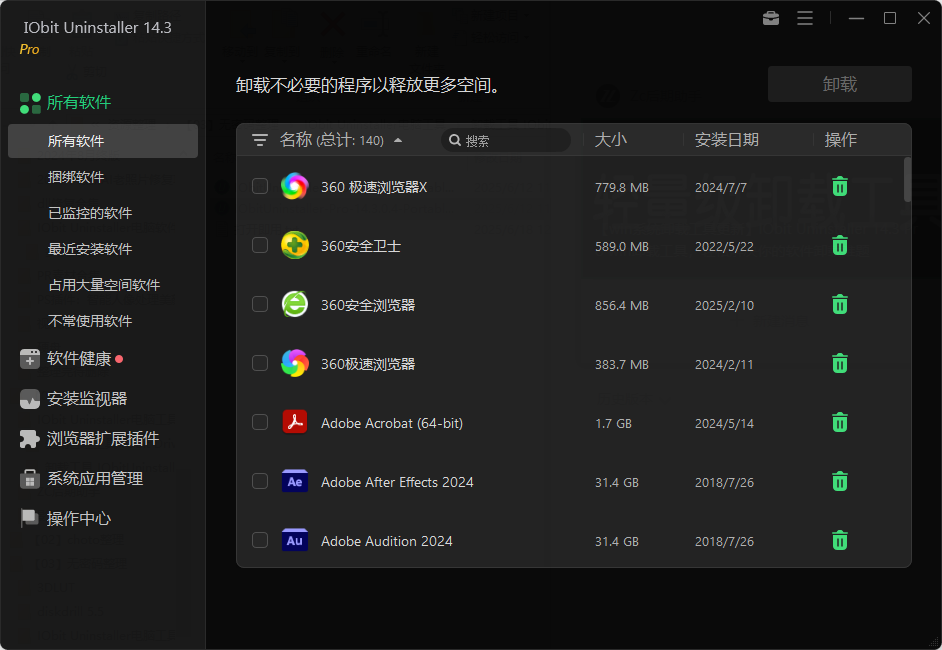The width and height of the screenshot is (942, 650).
Task: Click the 软件健康 sidebar icon
Action: pos(29,359)
